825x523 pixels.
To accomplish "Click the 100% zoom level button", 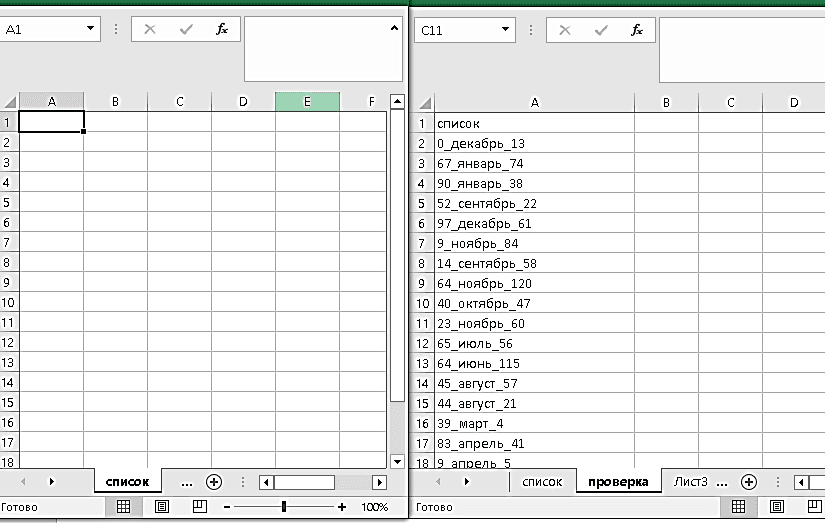I will [x=374, y=507].
